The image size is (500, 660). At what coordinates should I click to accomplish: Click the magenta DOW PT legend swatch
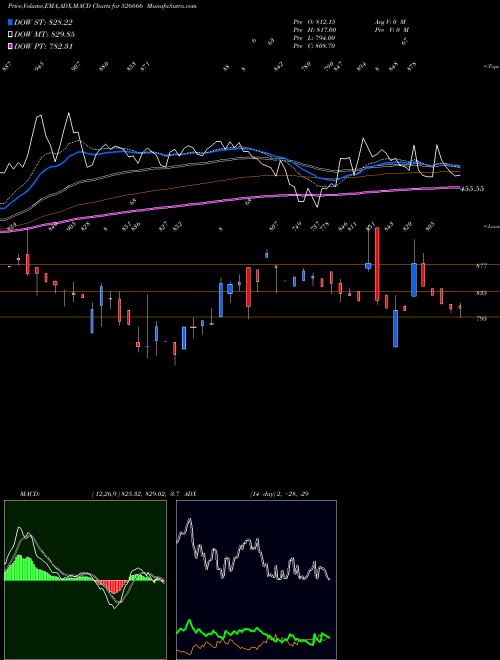(11, 46)
